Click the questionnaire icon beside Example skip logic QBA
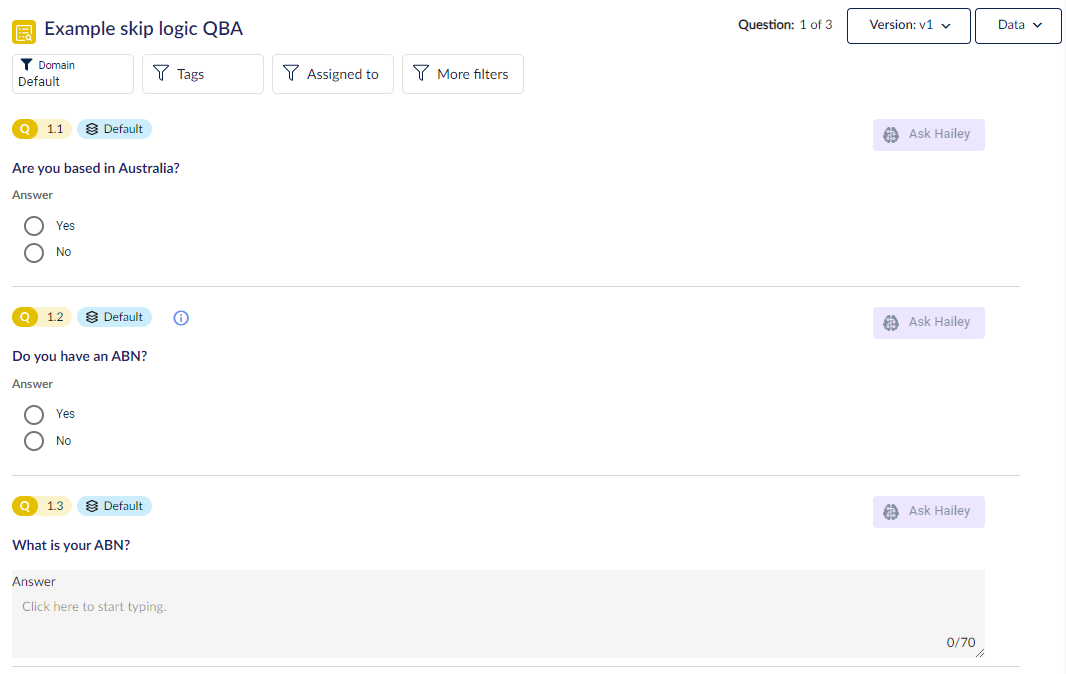The image size is (1066, 674). click(24, 31)
